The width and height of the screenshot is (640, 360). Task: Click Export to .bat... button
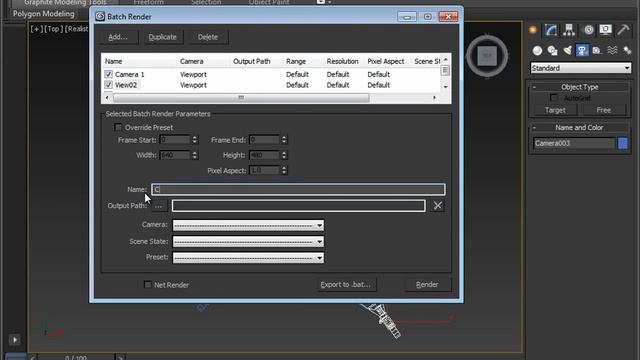pyautogui.click(x=346, y=284)
